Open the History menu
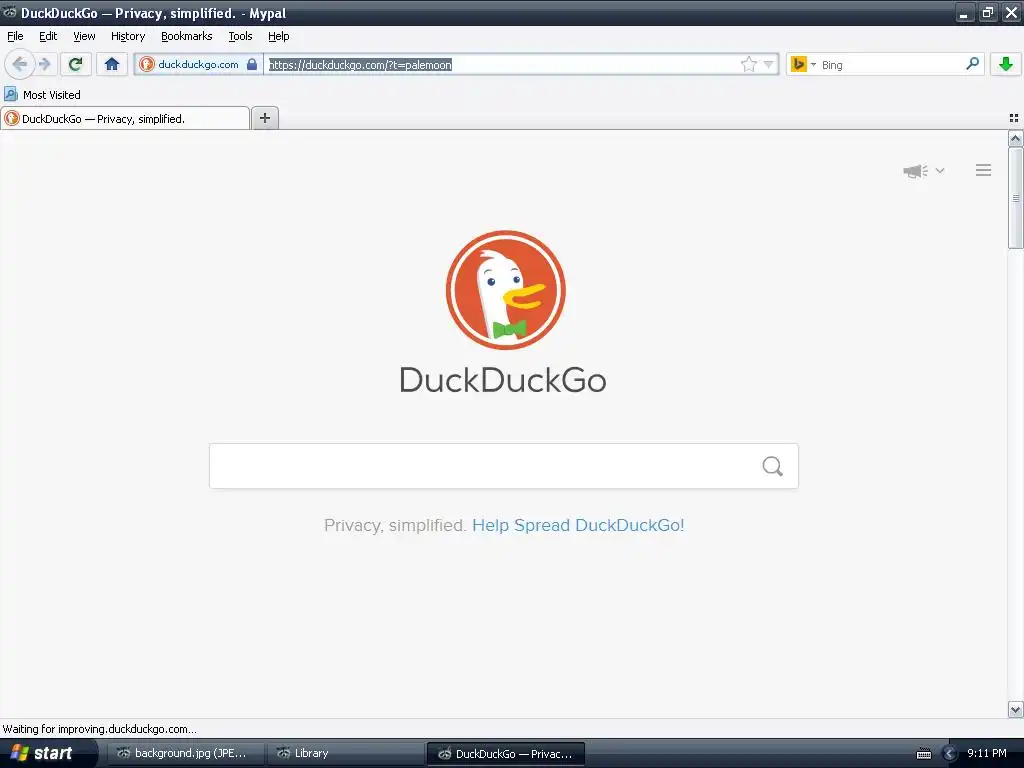The image size is (1024, 768). 128,36
